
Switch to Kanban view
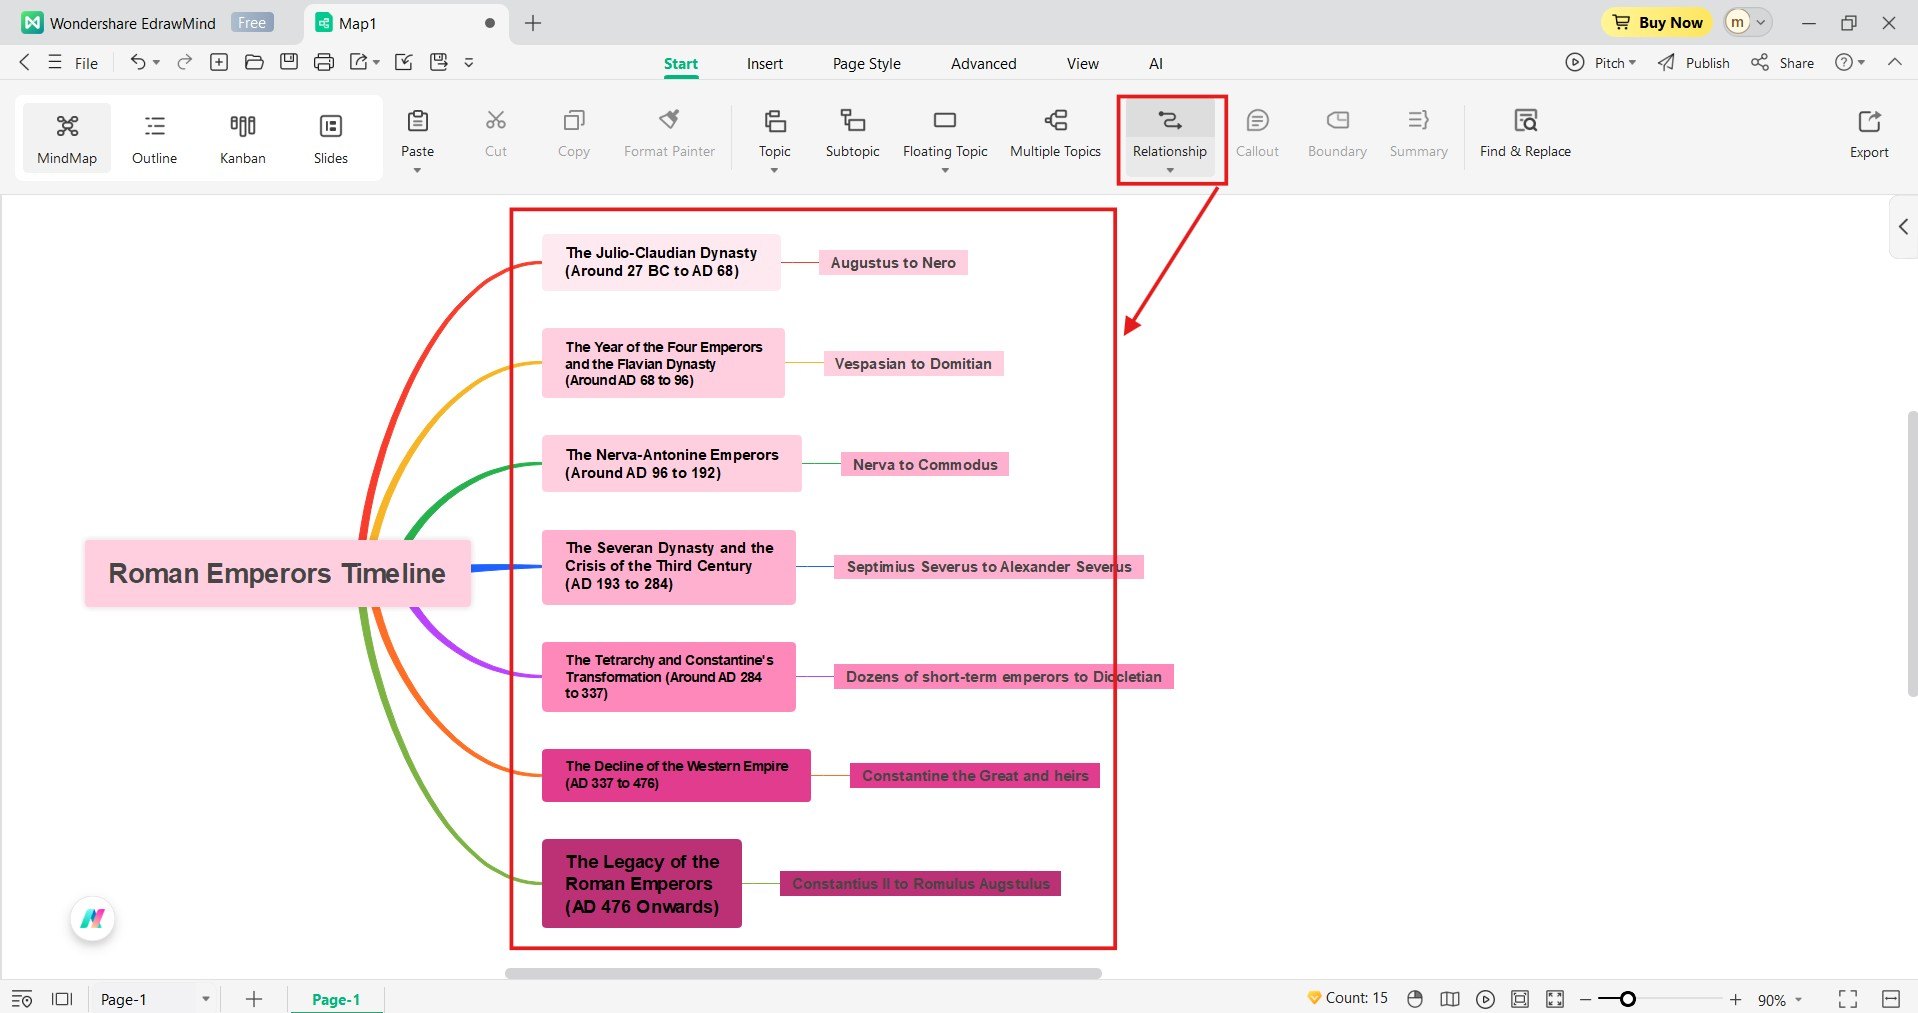241,137
